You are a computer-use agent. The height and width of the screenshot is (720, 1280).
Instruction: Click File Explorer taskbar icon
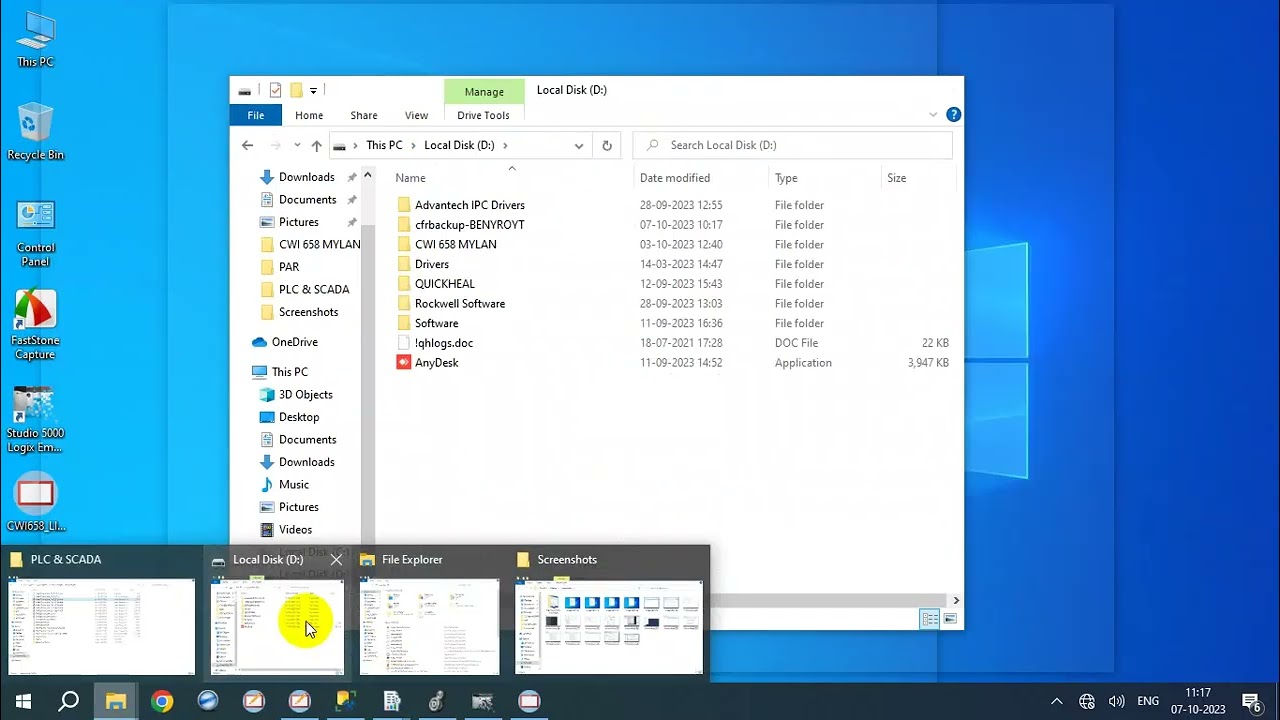click(116, 701)
